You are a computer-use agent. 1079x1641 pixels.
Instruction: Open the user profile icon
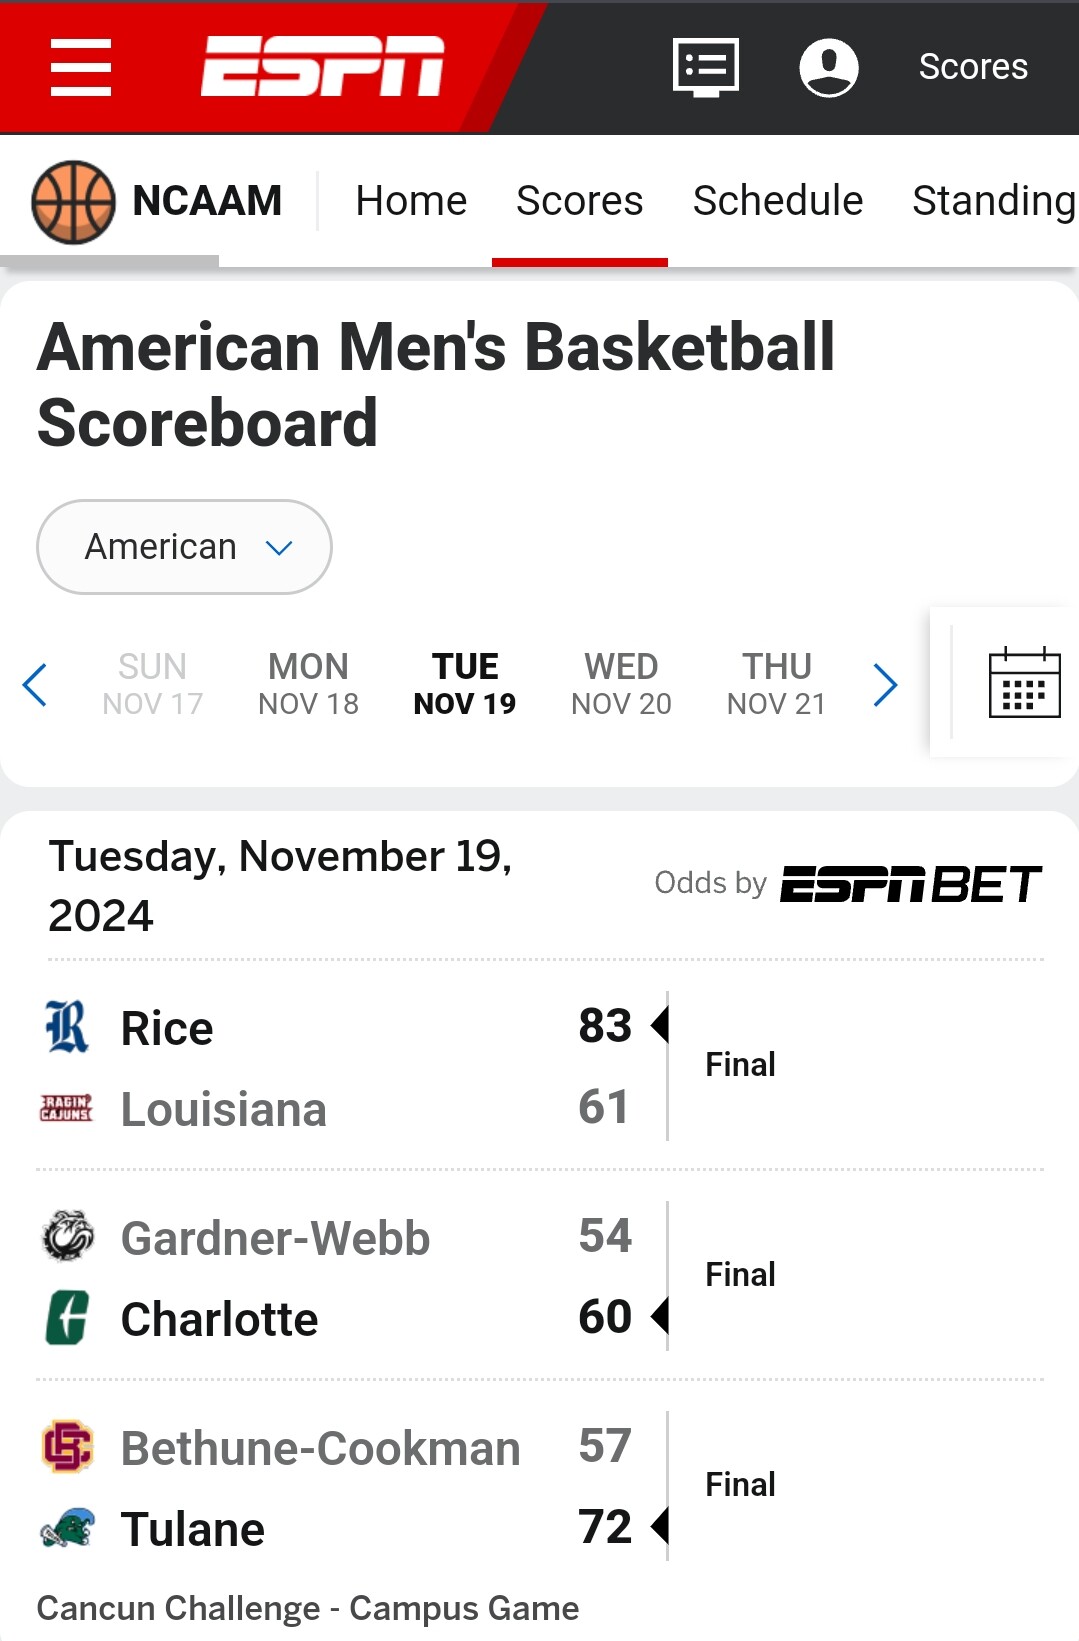pyautogui.click(x=829, y=67)
